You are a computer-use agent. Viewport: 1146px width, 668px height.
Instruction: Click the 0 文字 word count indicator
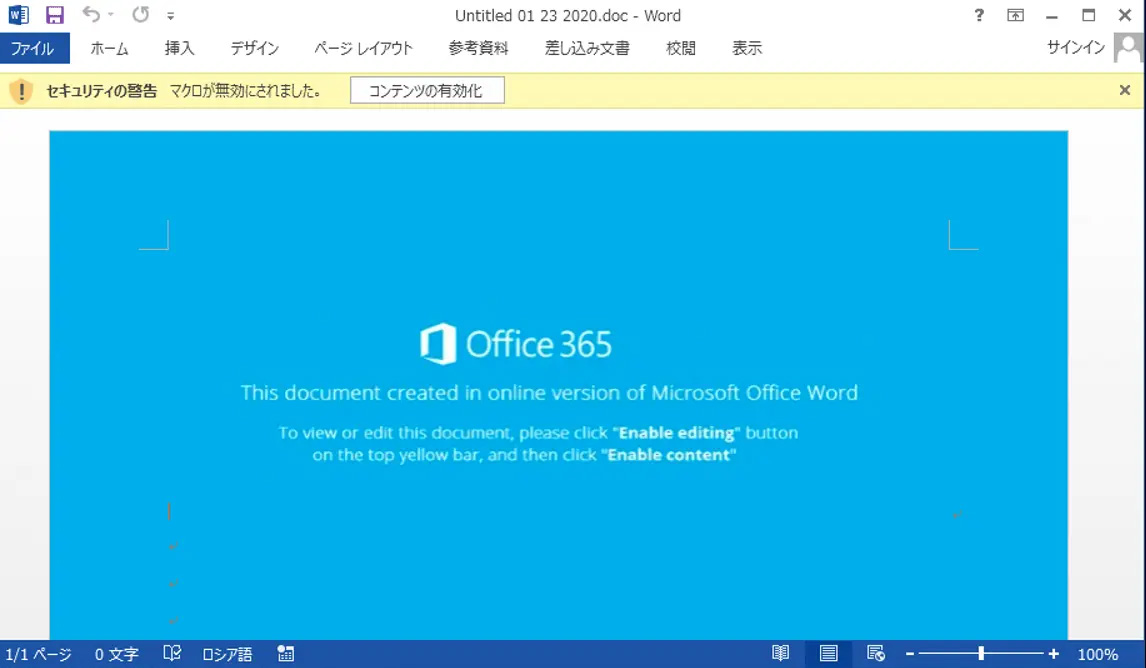tap(116, 654)
